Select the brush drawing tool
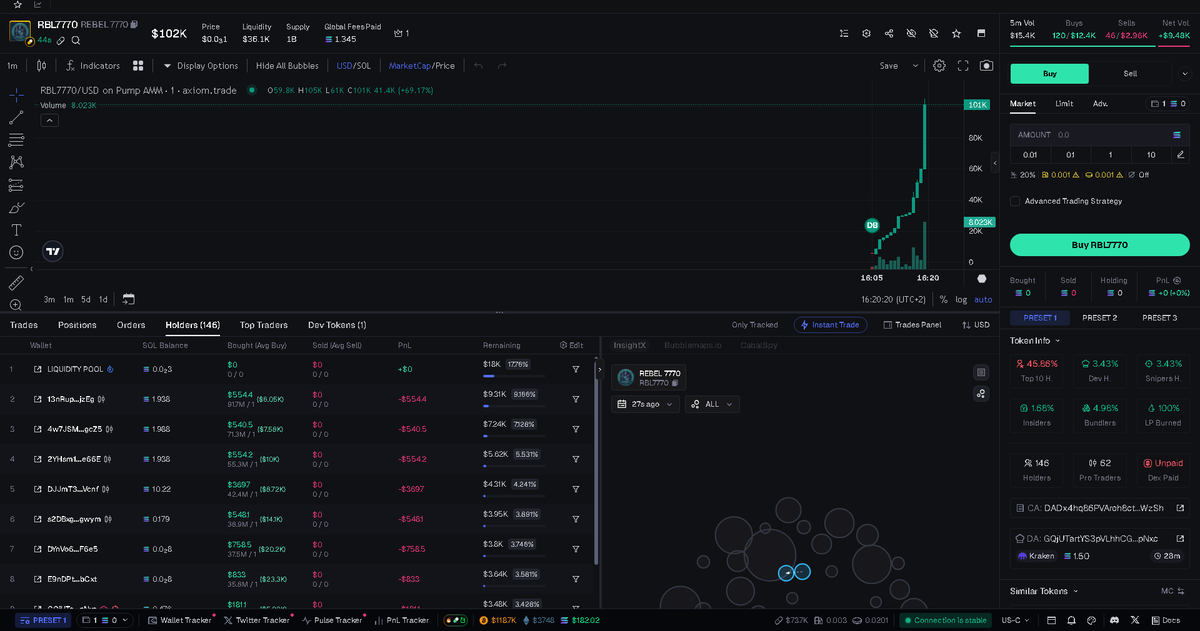This screenshot has width=1200, height=631. pyautogui.click(x=16, y=208)
